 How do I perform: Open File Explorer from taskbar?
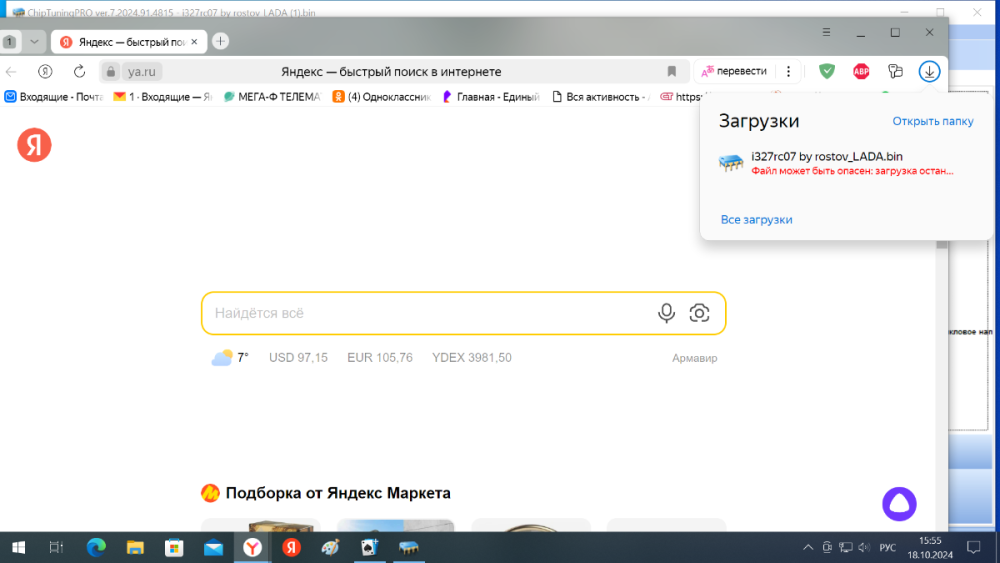click(135, 547)
